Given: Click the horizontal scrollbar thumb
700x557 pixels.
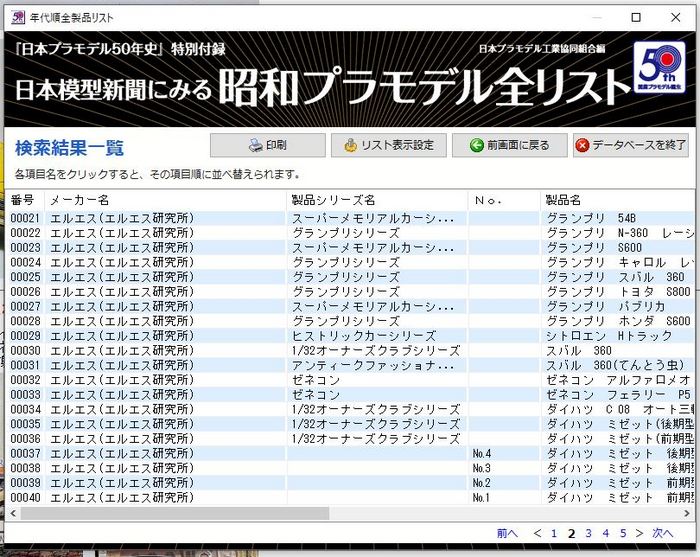Looking at the screenshot, I should (175, 513).
